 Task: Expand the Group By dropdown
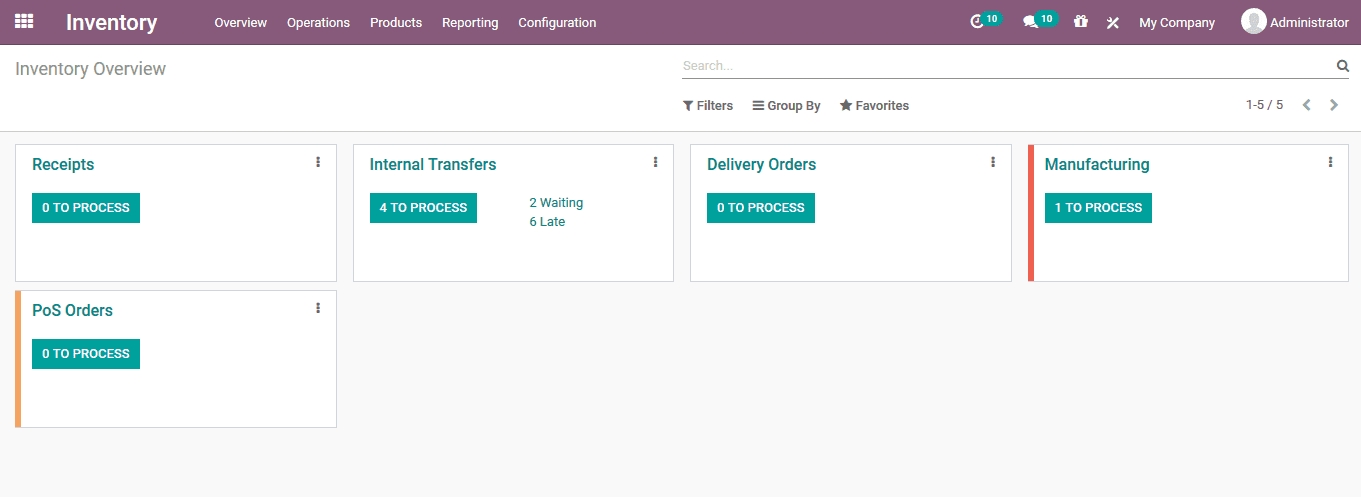[786, 106]
